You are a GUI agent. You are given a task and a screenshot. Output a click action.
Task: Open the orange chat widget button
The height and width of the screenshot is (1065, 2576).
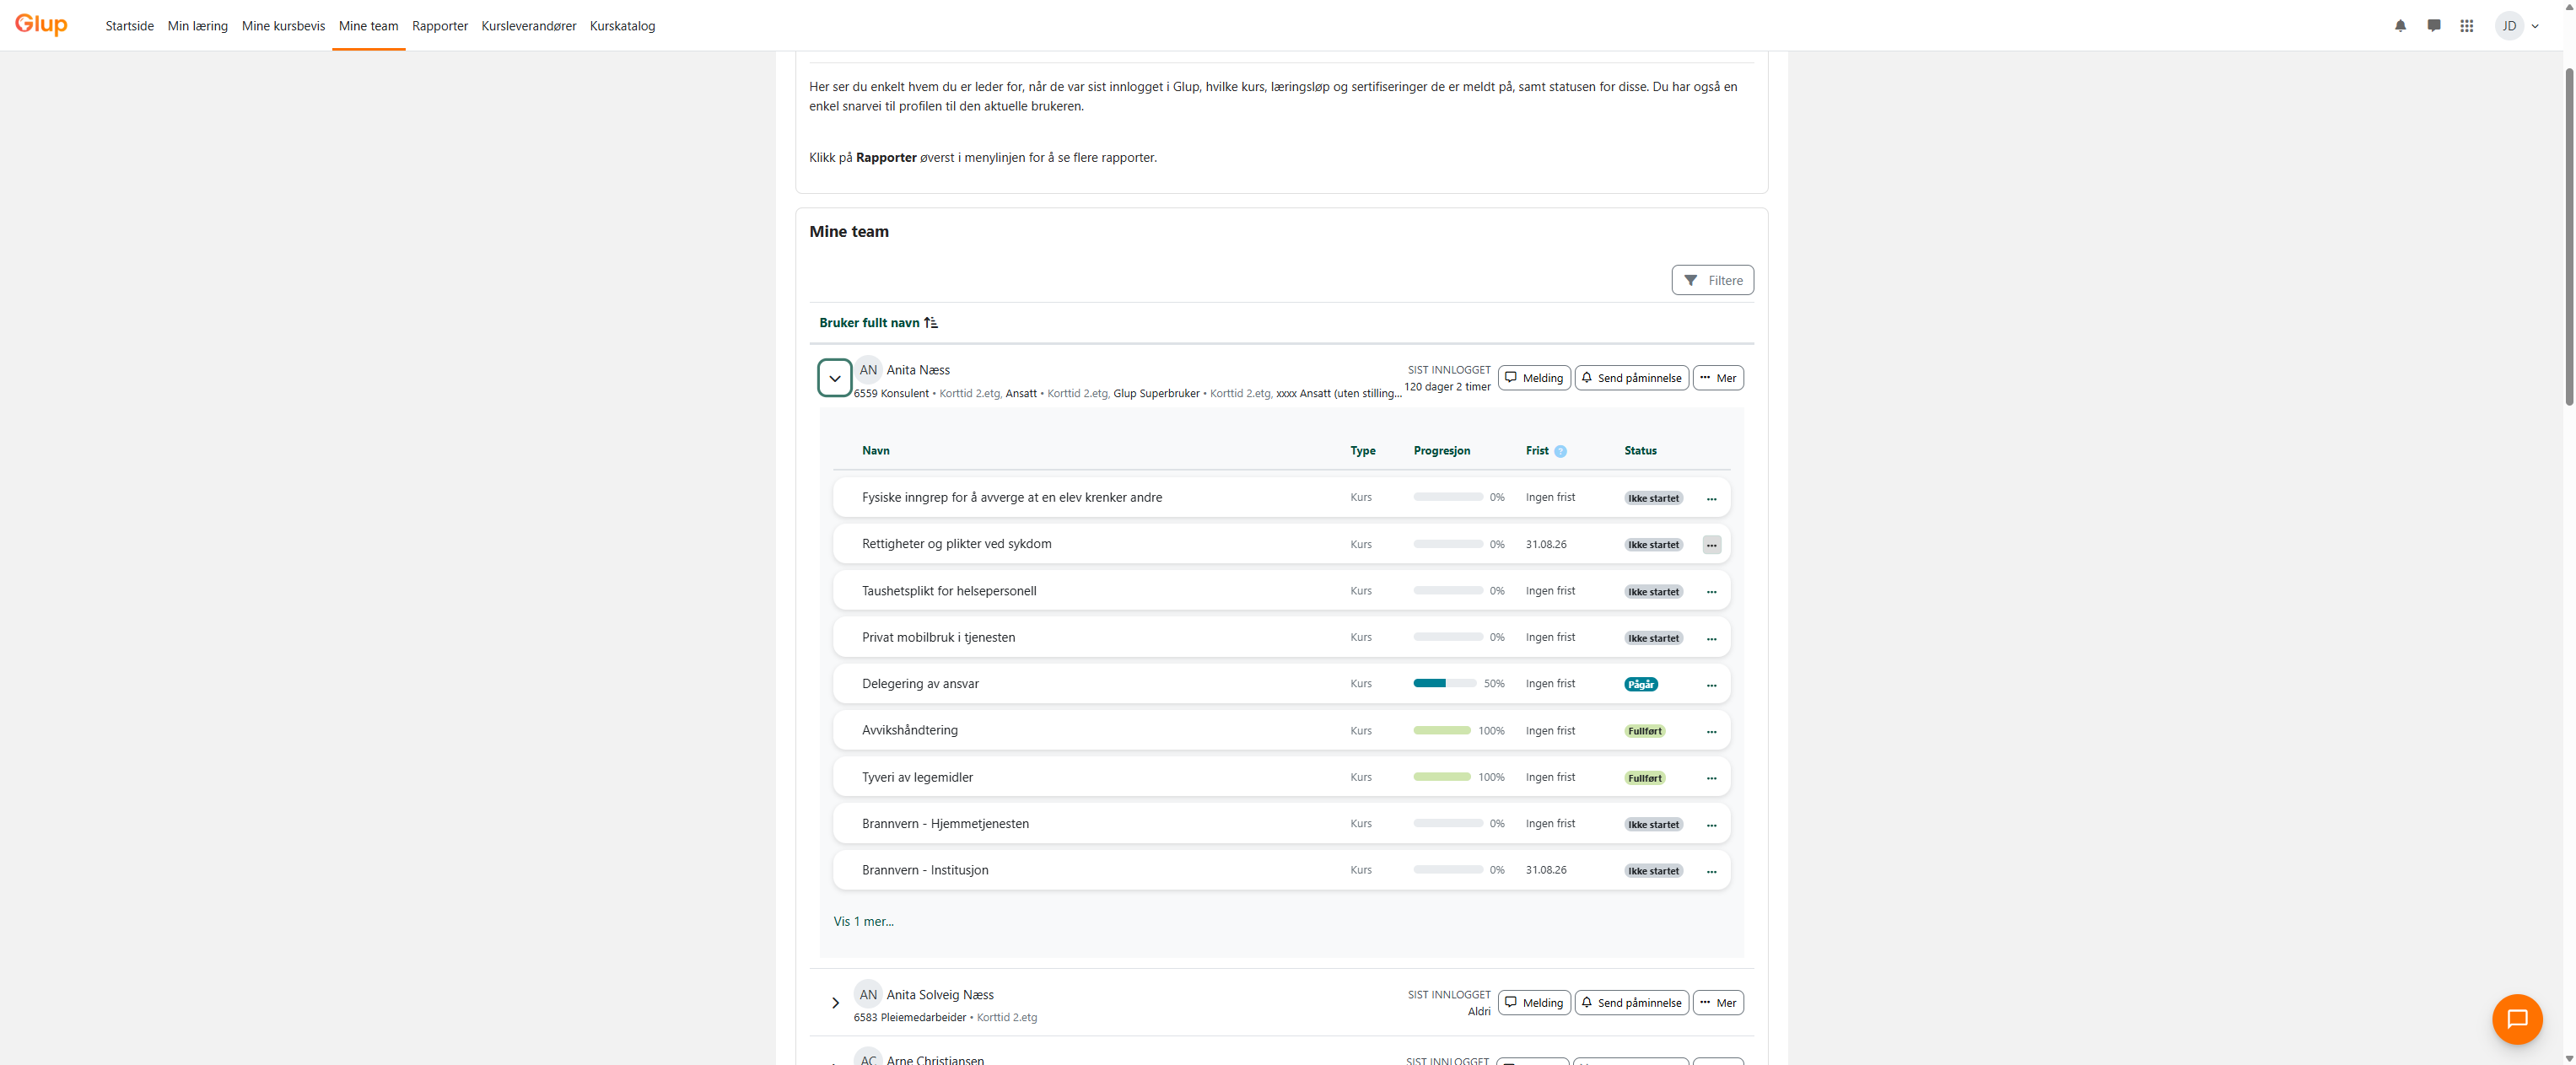pyautogui.click(x=2517, y=1019)
